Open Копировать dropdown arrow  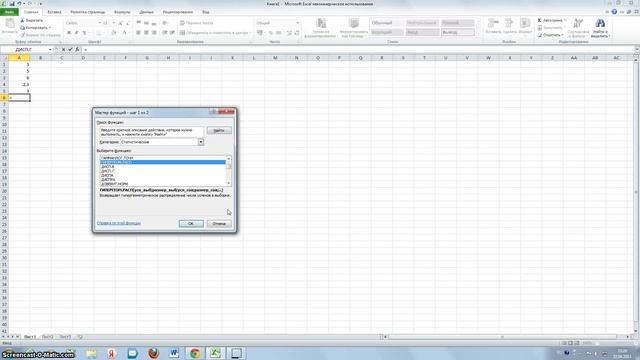(49, 28)
